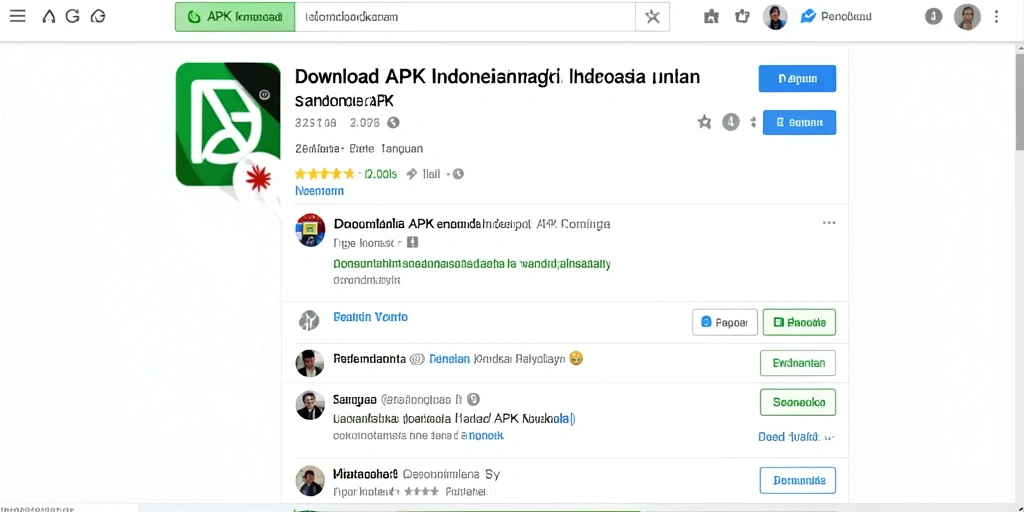Click the top blue button beside the title

coord(797,79)
